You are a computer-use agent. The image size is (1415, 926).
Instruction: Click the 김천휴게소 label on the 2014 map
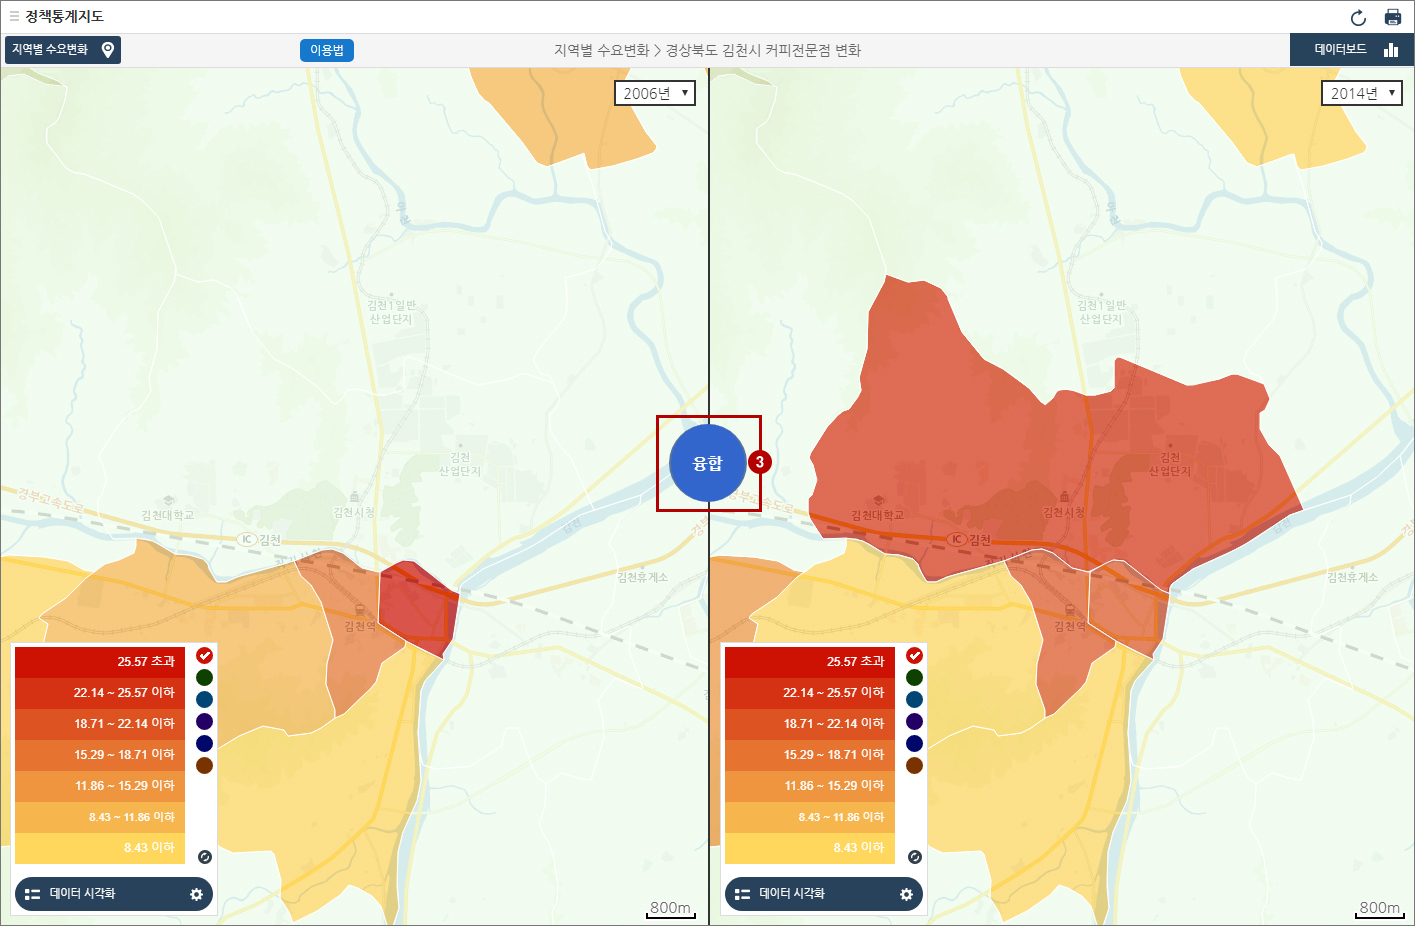[1352, 577]
